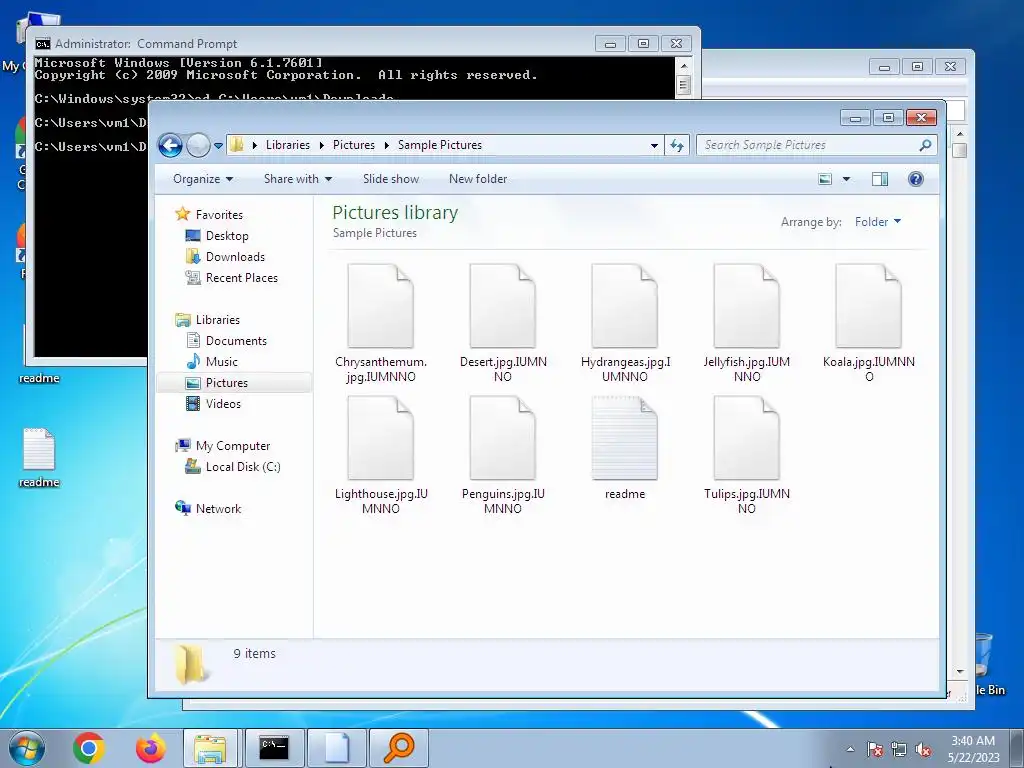The width and height of the screenshot is (1024, 768).
Task: Open Documents library in navigation pane
Action: click(x=236, y=341)
